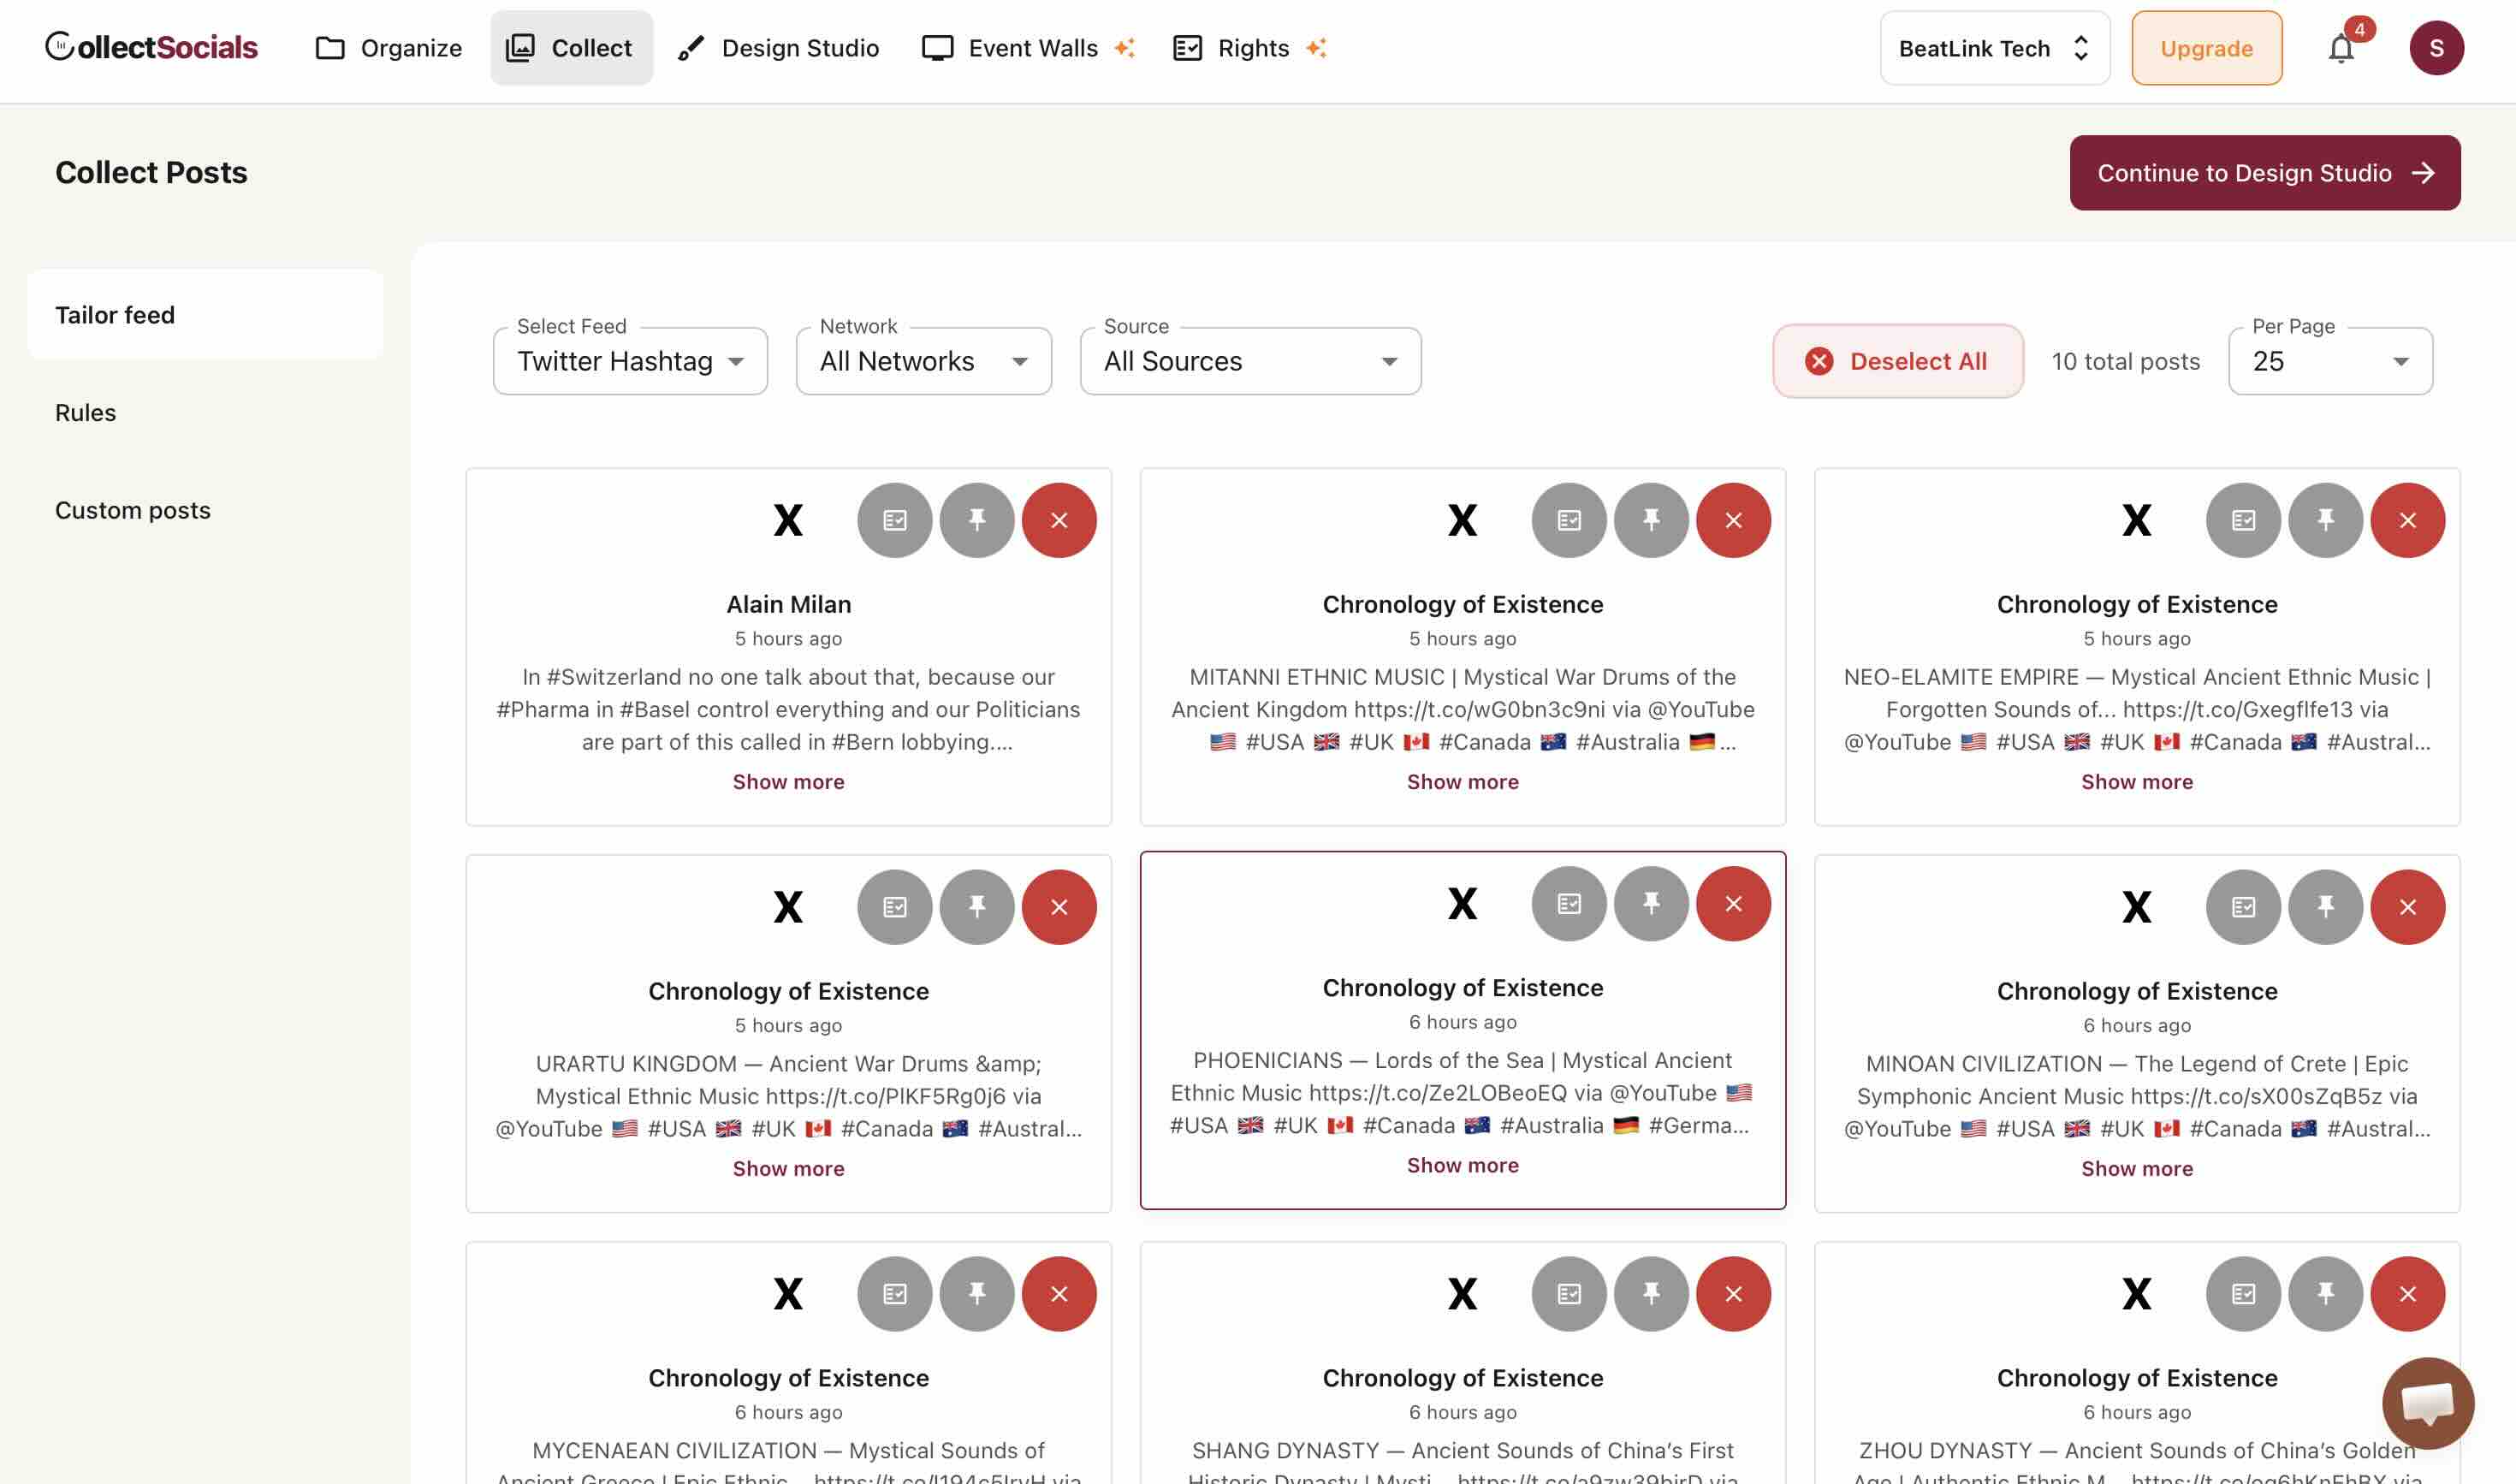Click rights icon on SHANG DYNASTY post
2516x1484 pixels.
coord(1569,1294)
